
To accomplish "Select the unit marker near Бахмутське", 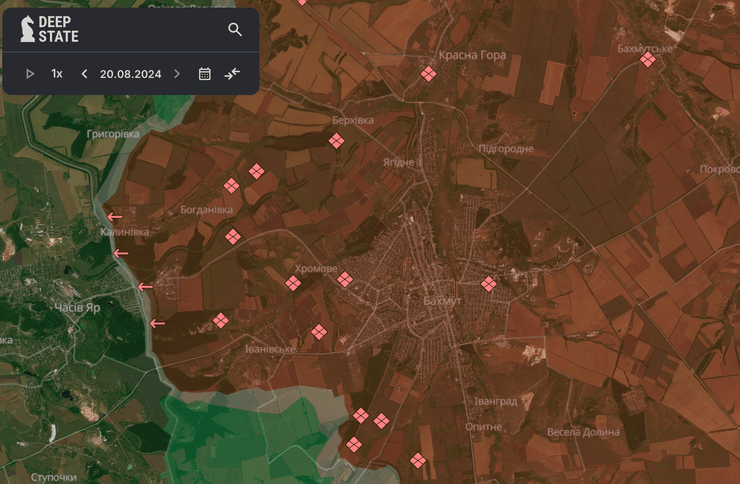I will coord(648,60).
